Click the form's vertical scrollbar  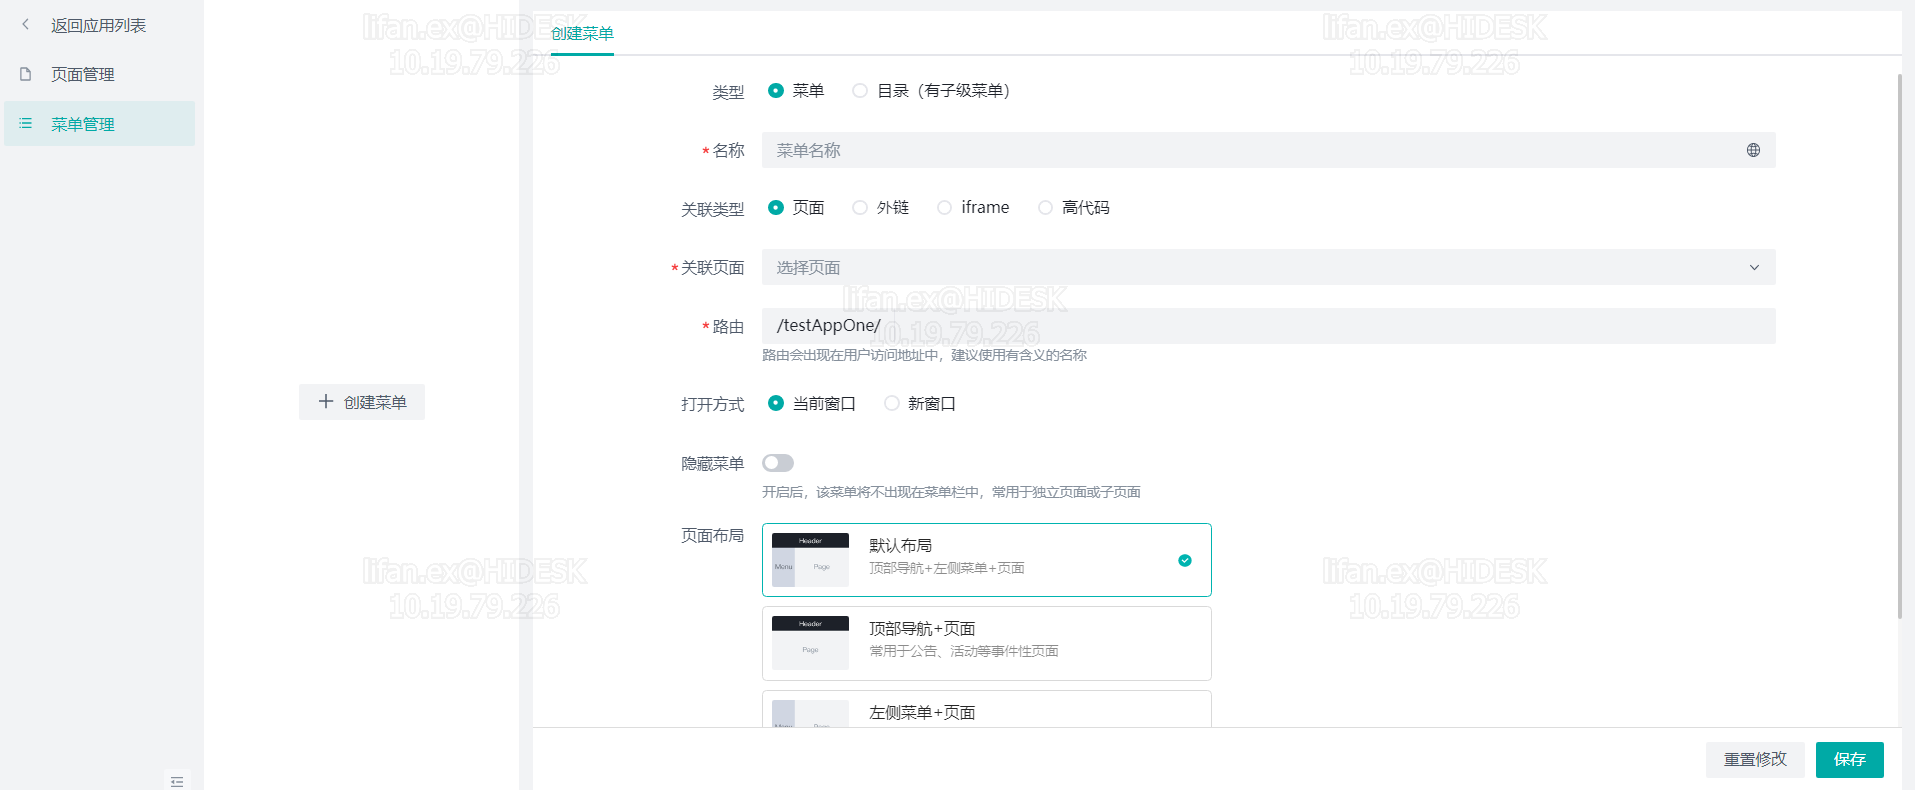point(1899,345)
